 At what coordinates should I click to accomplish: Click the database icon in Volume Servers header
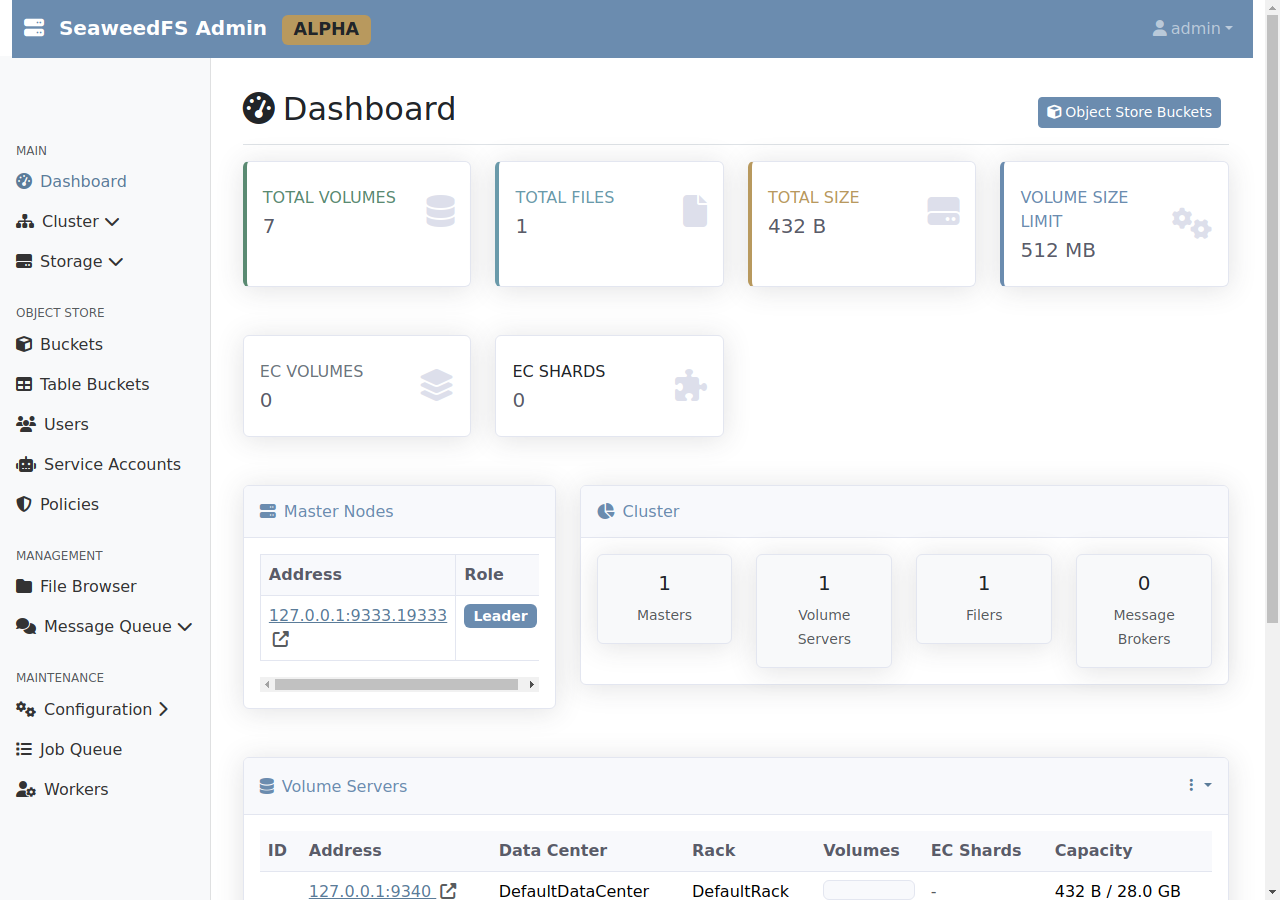267,786
